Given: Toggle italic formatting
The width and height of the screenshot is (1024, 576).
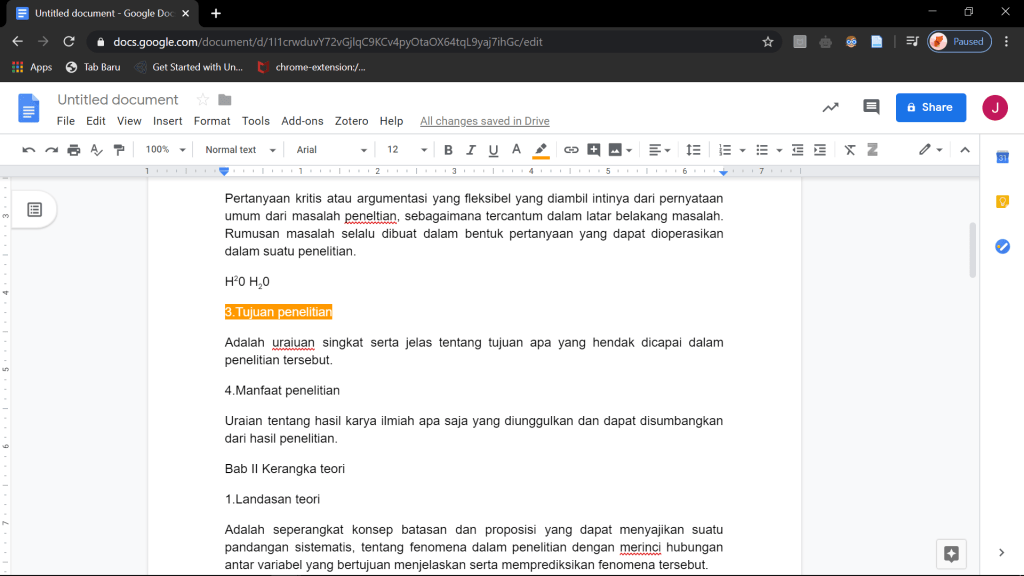Looking at the screenshot, I should tap(471, 150).
